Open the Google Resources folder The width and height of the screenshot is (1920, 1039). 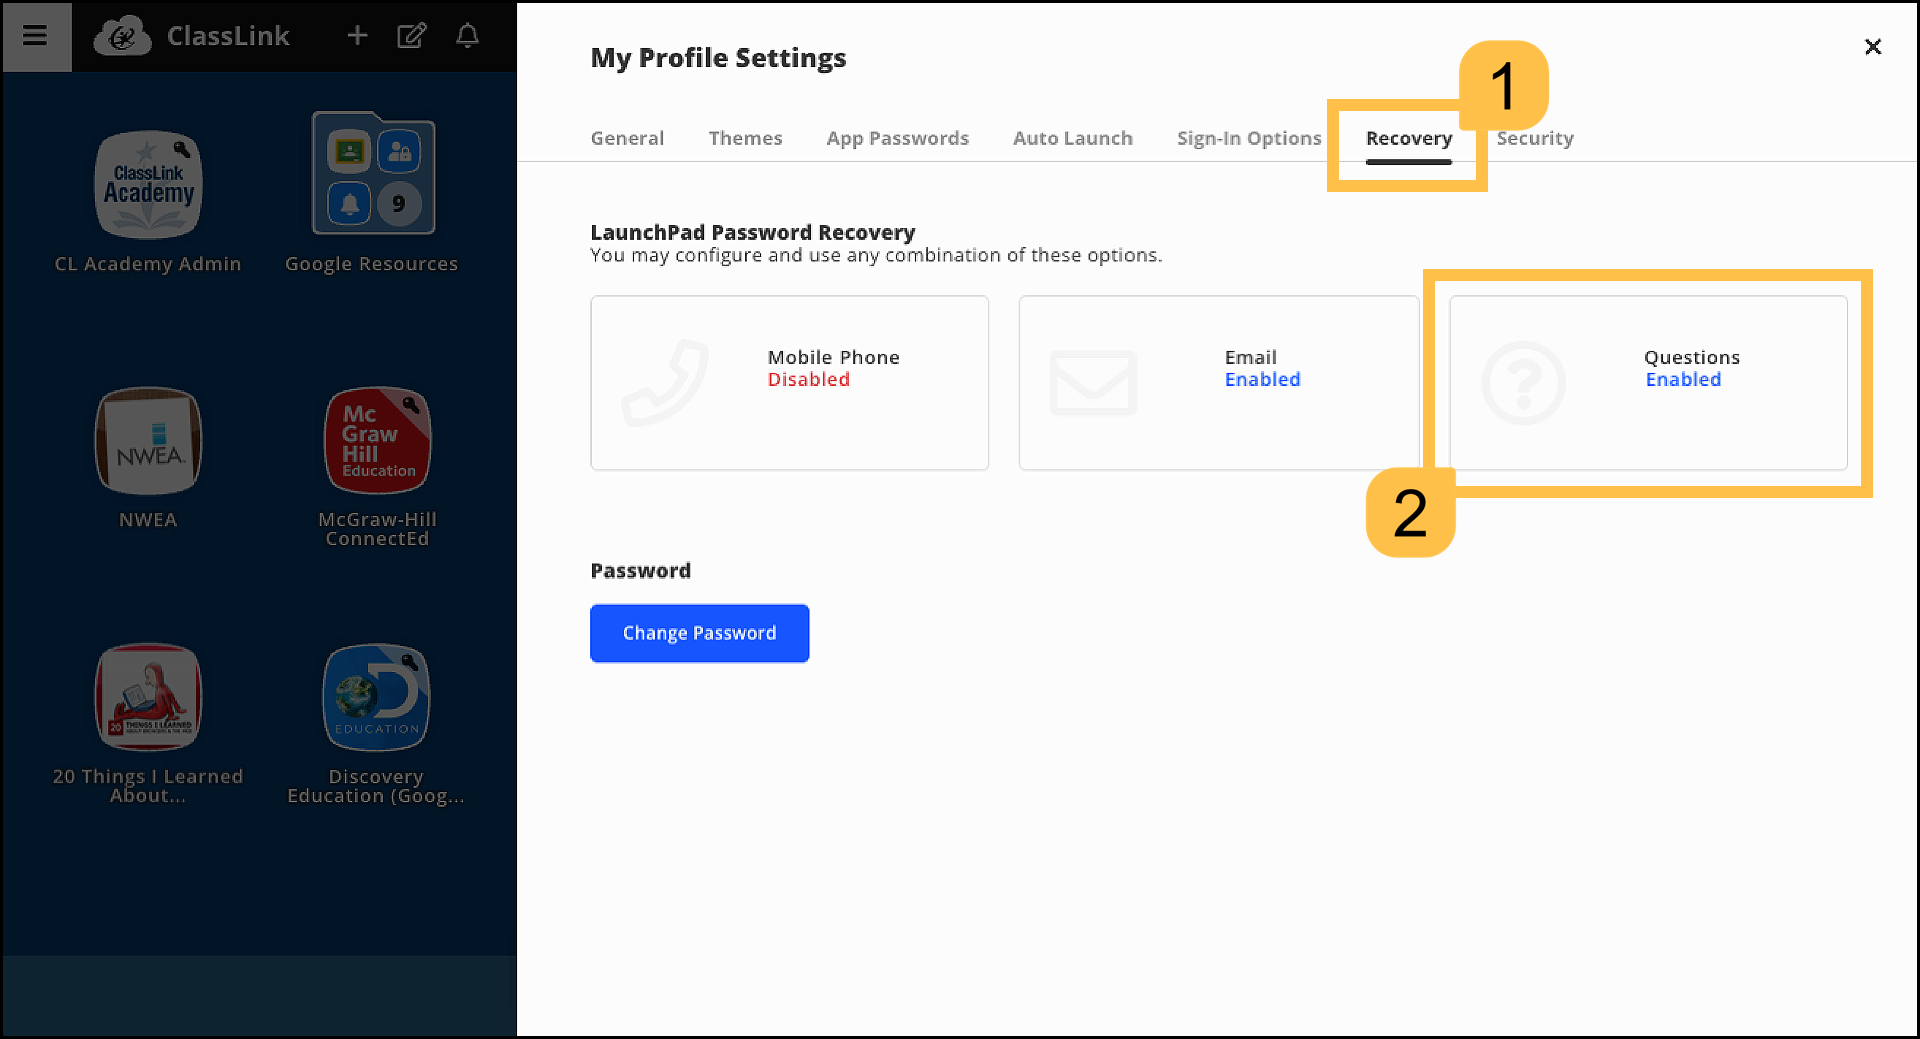(x=373, y=173)
